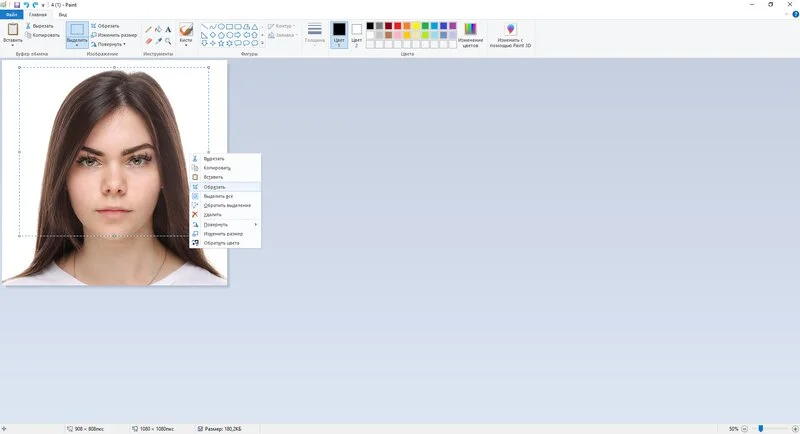The width and height of the screenshot is (800, 434).
Task: Choose Копировать in the context menu
Action: [225, 168]
